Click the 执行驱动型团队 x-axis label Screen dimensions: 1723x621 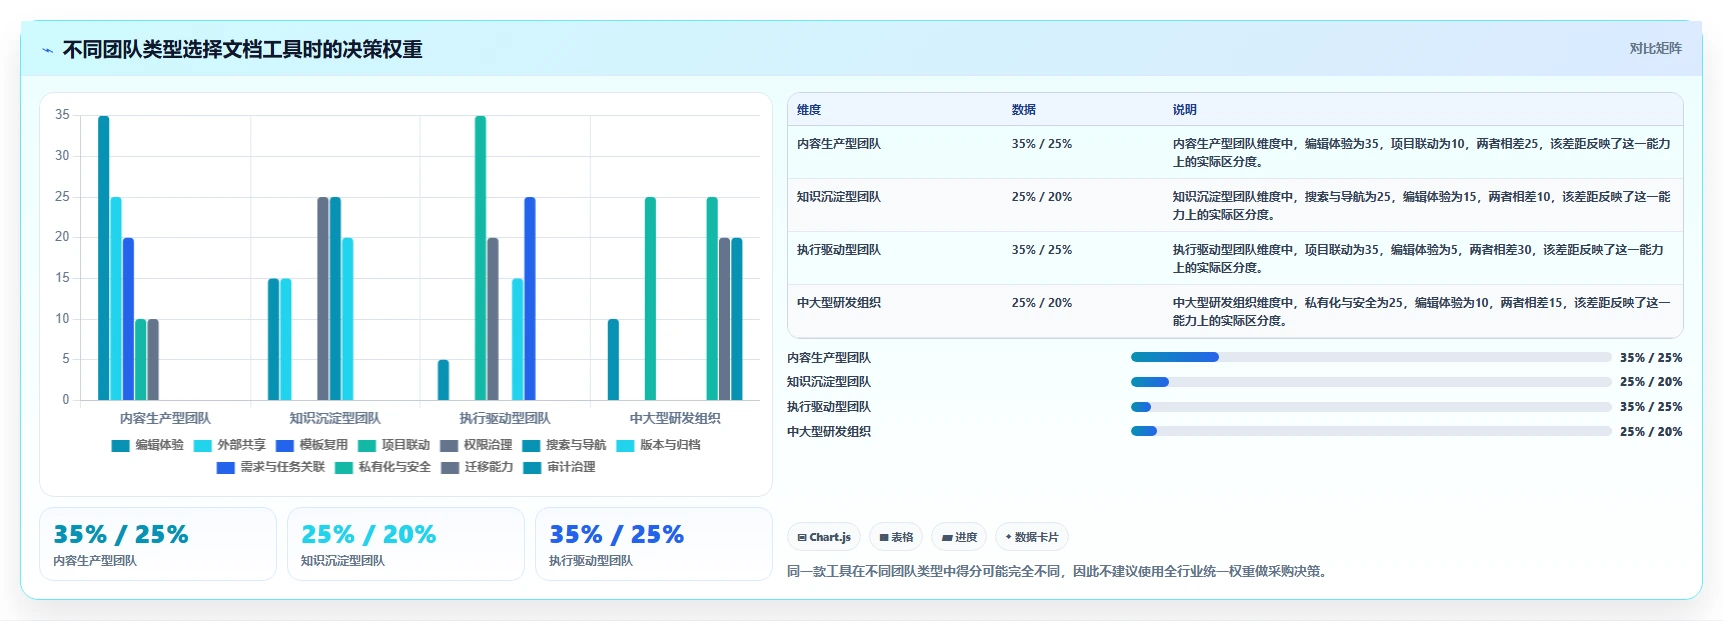click(x=505, y=418)
